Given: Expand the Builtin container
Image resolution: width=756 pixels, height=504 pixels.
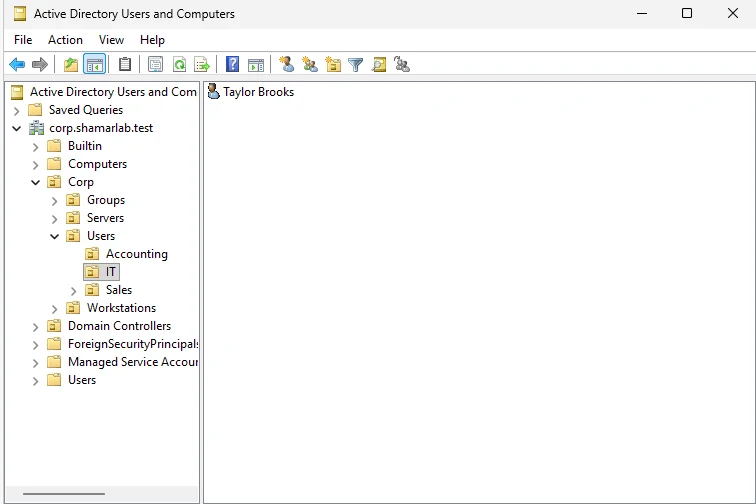Looking at the screenshot, I should (x=35, y=147).
